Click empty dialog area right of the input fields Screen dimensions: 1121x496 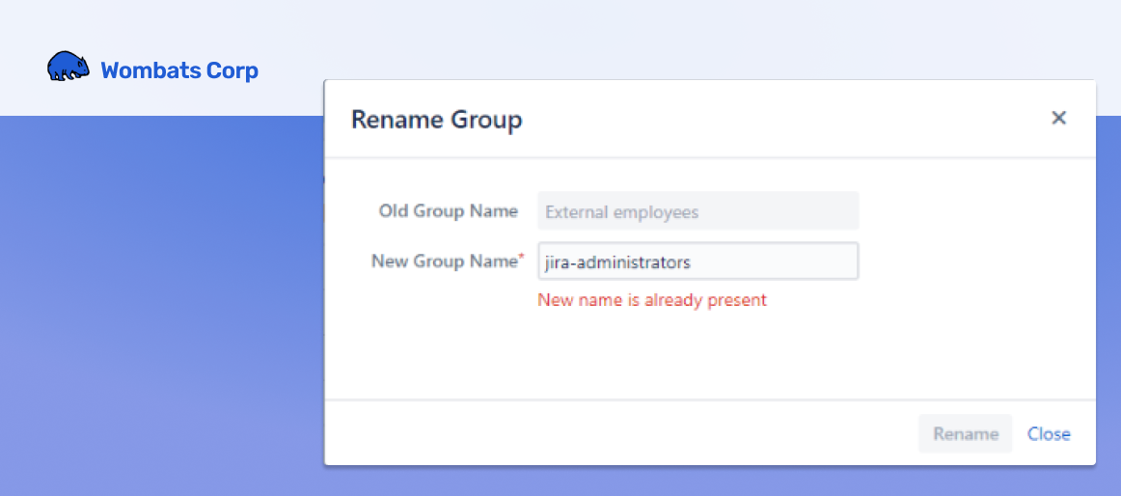point(970,240)
